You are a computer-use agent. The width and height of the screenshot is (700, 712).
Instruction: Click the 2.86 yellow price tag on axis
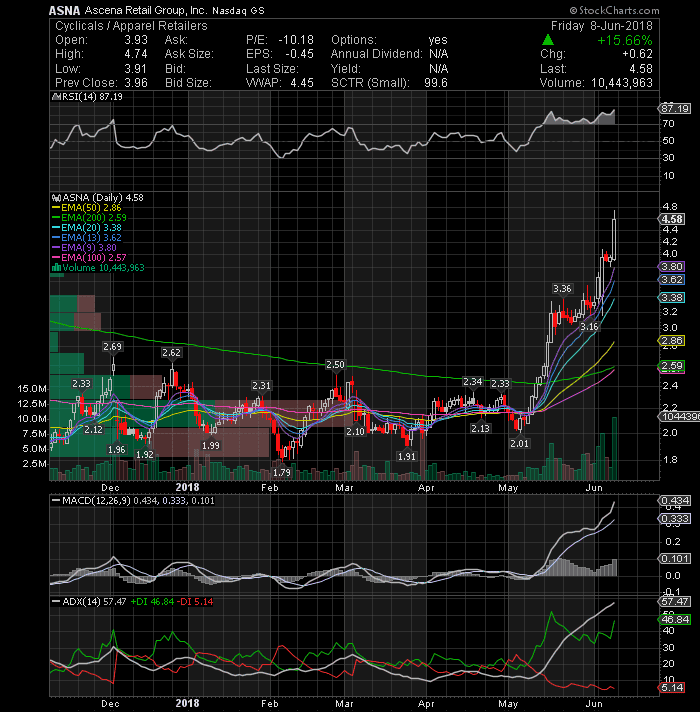pos(671,341)
